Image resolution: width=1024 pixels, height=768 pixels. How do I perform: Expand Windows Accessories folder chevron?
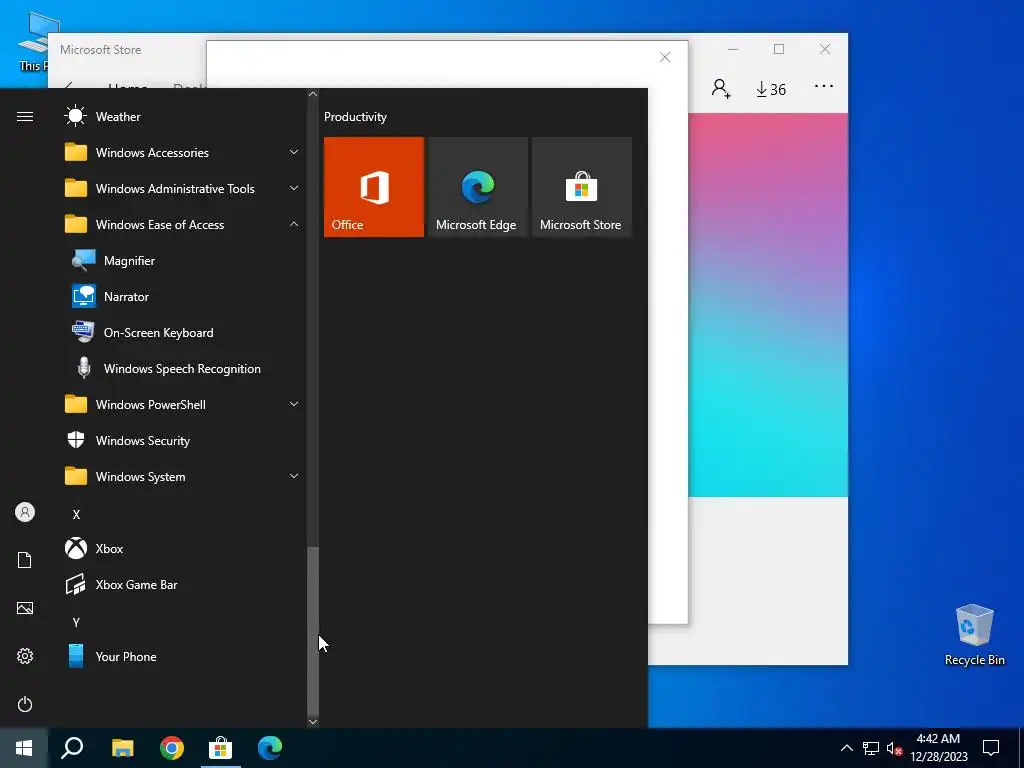point(294,152)
